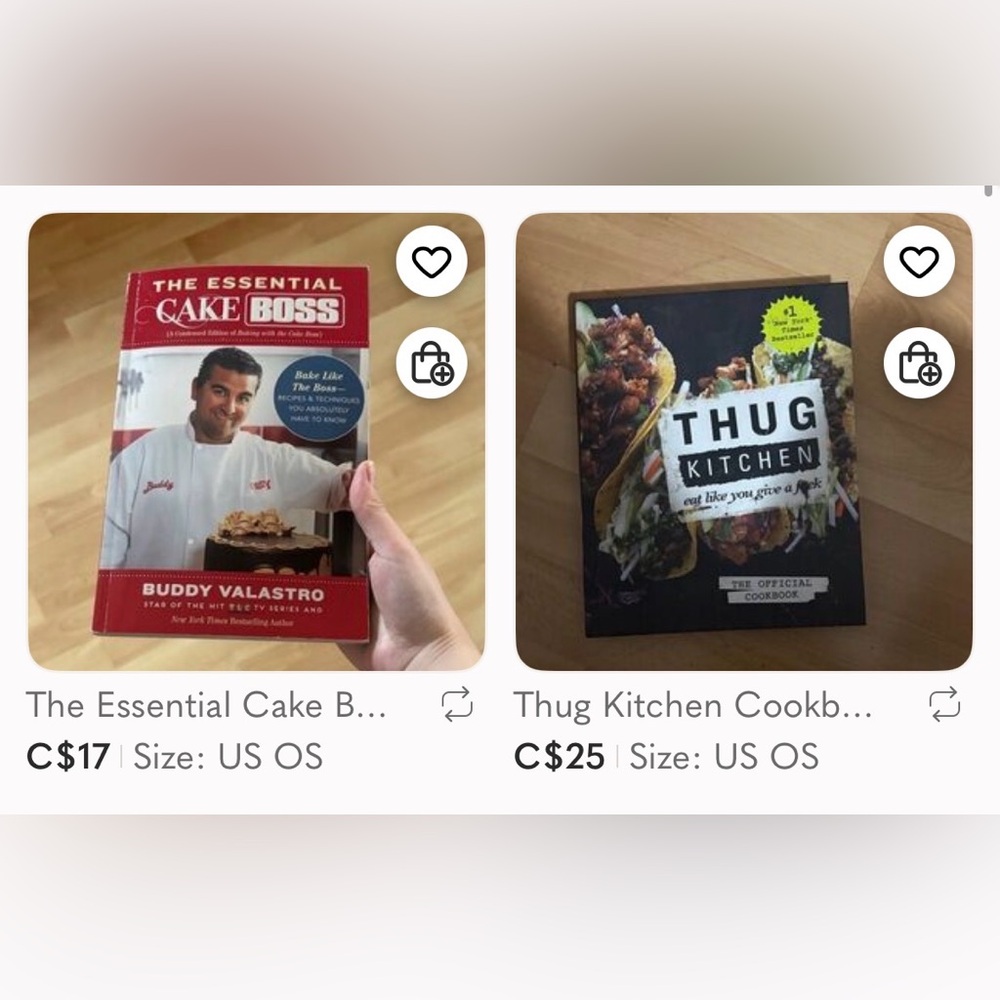
Task: Open The Essential Cake Boss photo
Action: tap(256, 441)
